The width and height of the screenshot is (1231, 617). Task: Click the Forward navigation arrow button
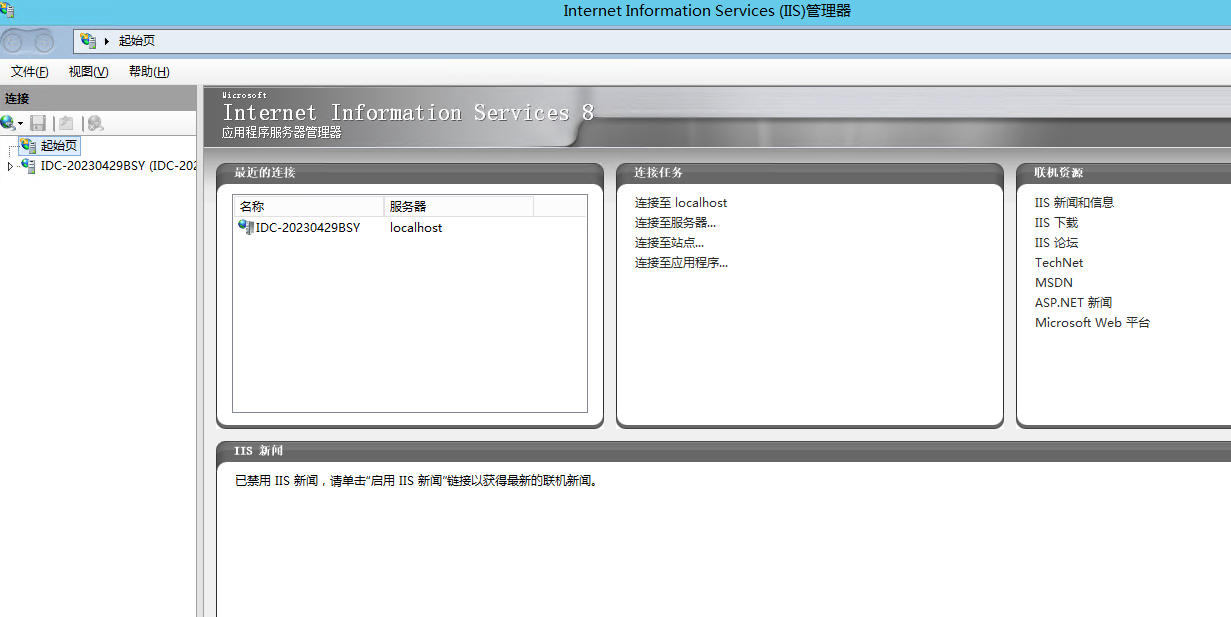coord(42,42)
